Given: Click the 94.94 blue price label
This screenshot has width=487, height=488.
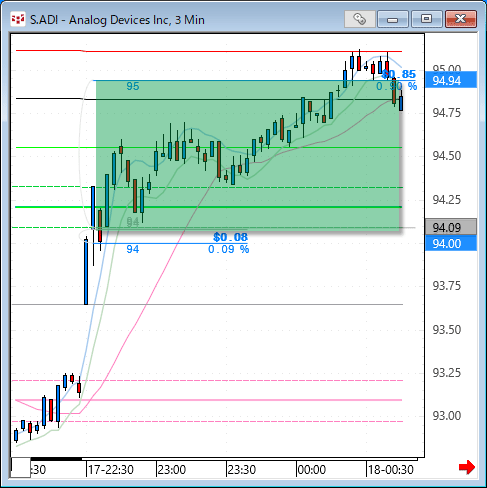Looking at the screenshot, I should [451, 80].
